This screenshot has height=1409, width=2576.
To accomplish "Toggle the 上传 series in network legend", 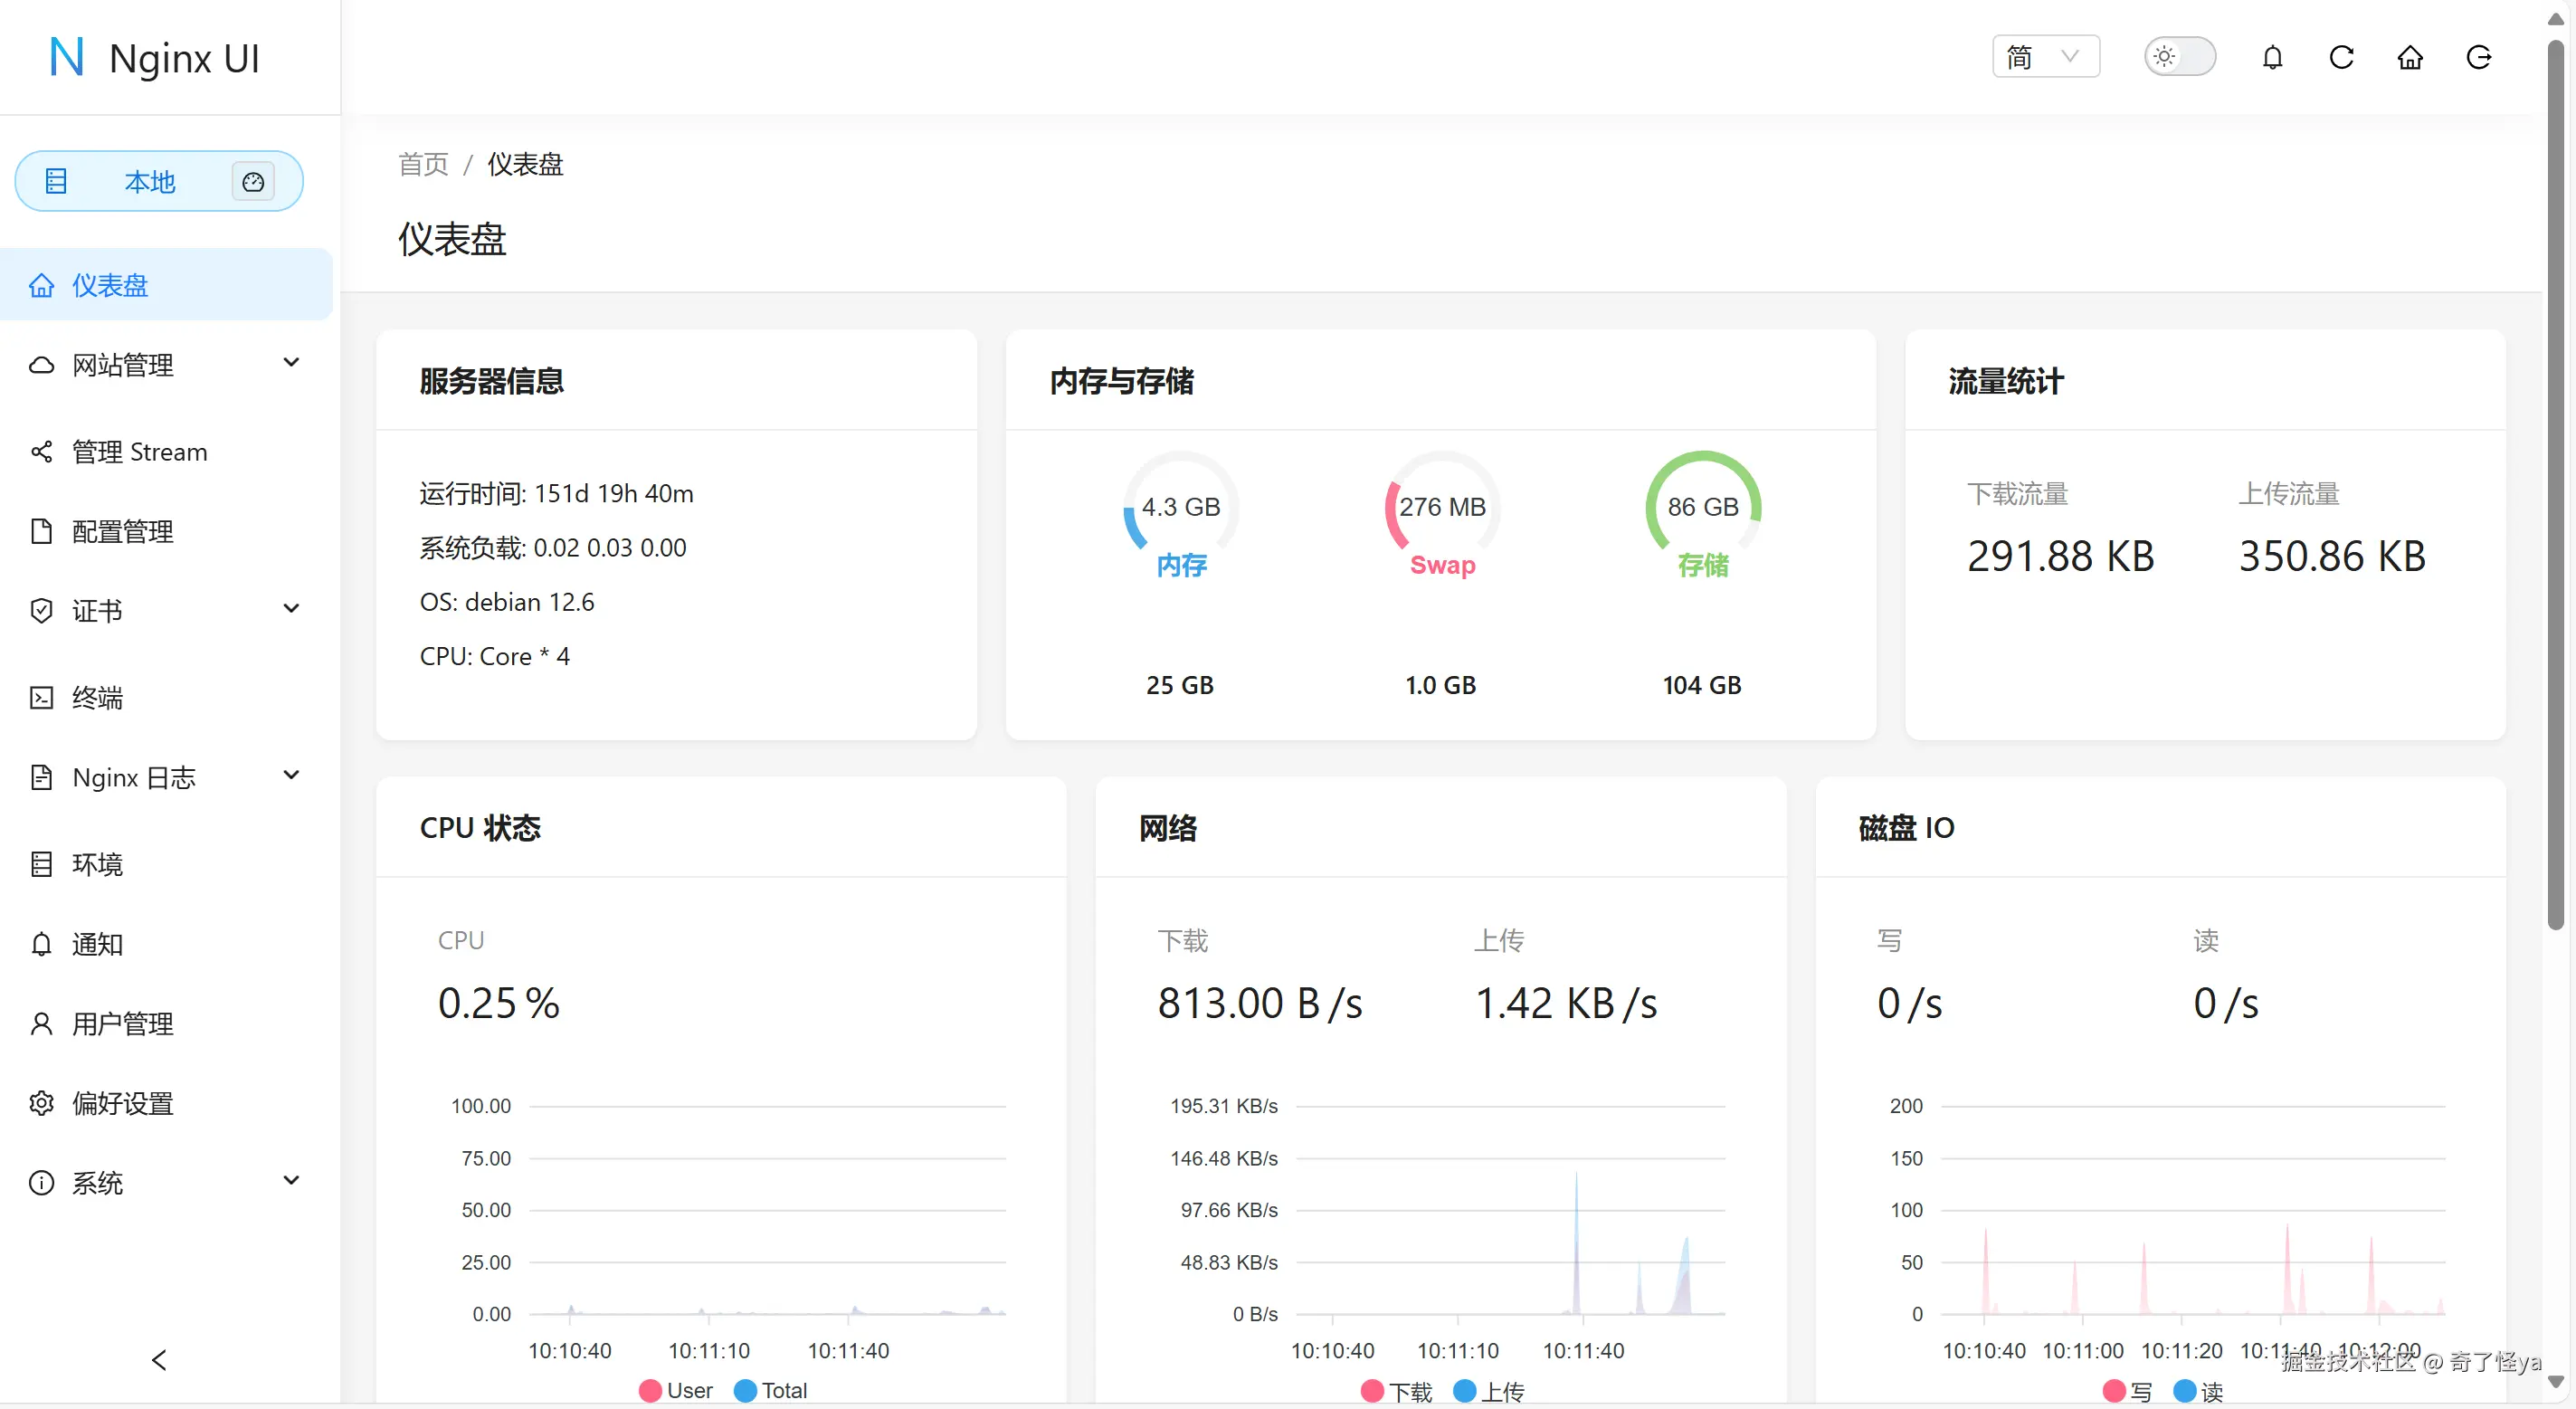I will [1489, 1391].
